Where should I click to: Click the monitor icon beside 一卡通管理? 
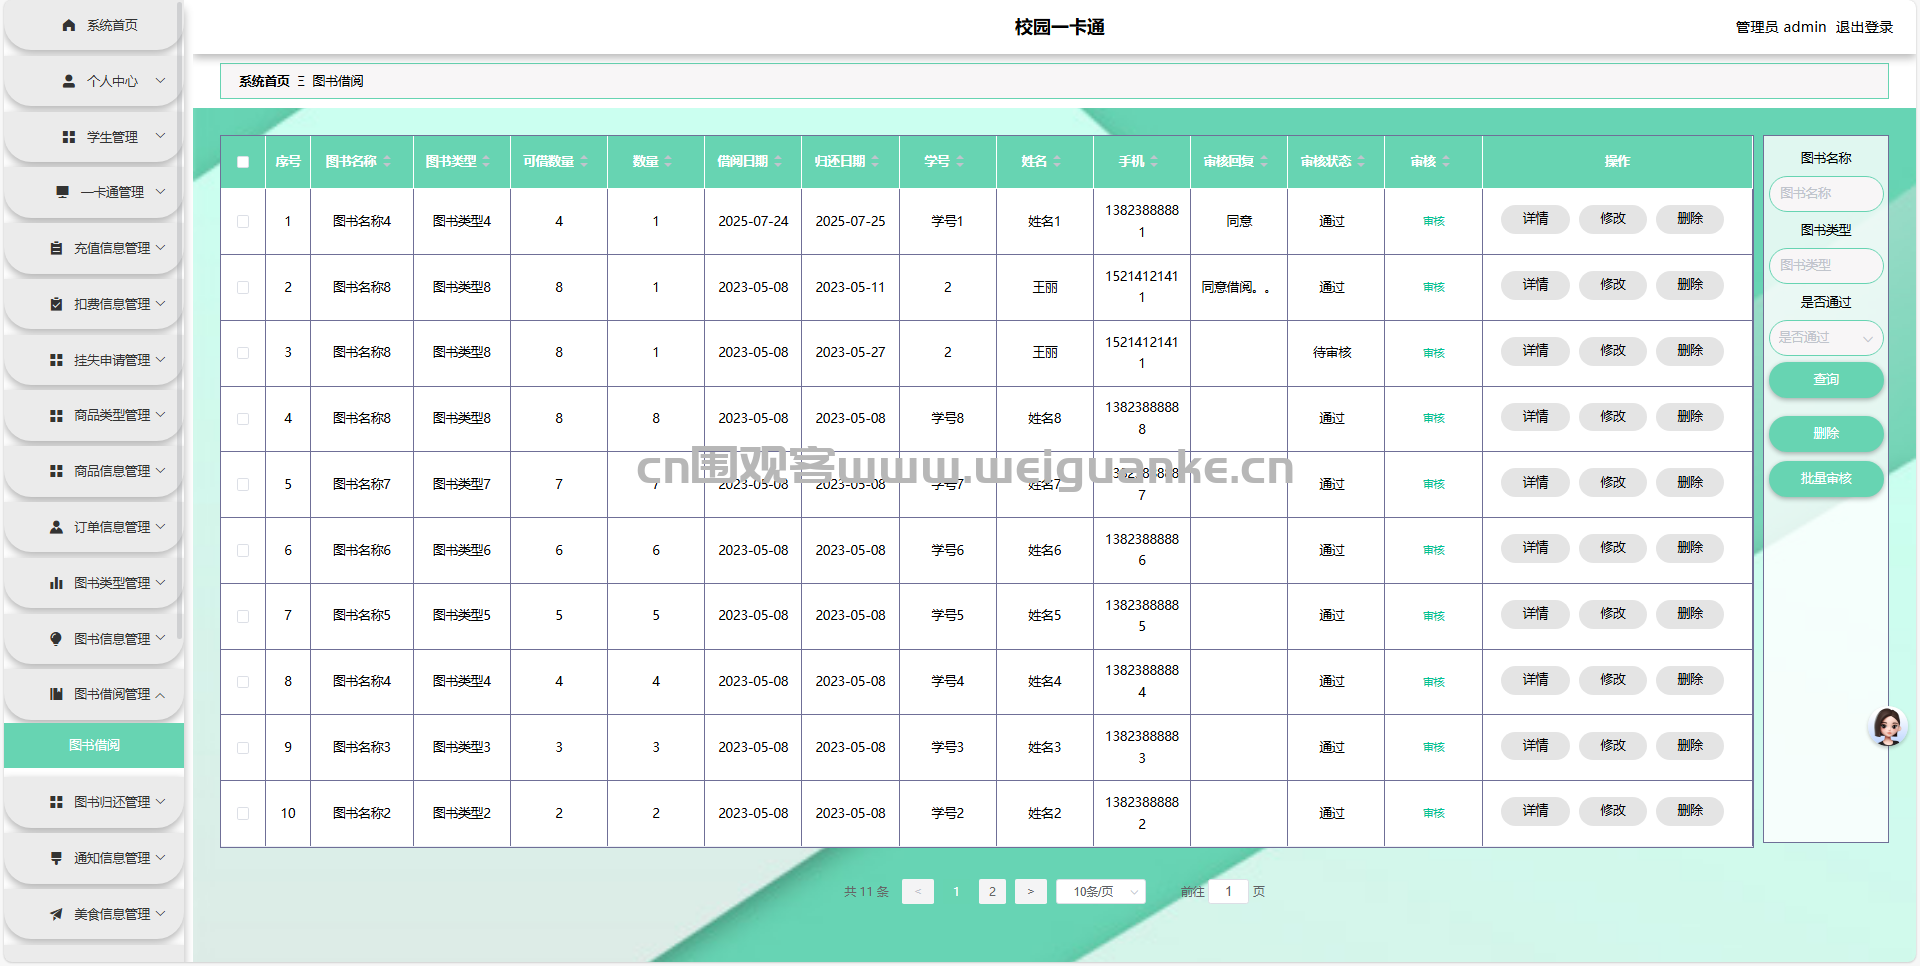click(63, 192)
